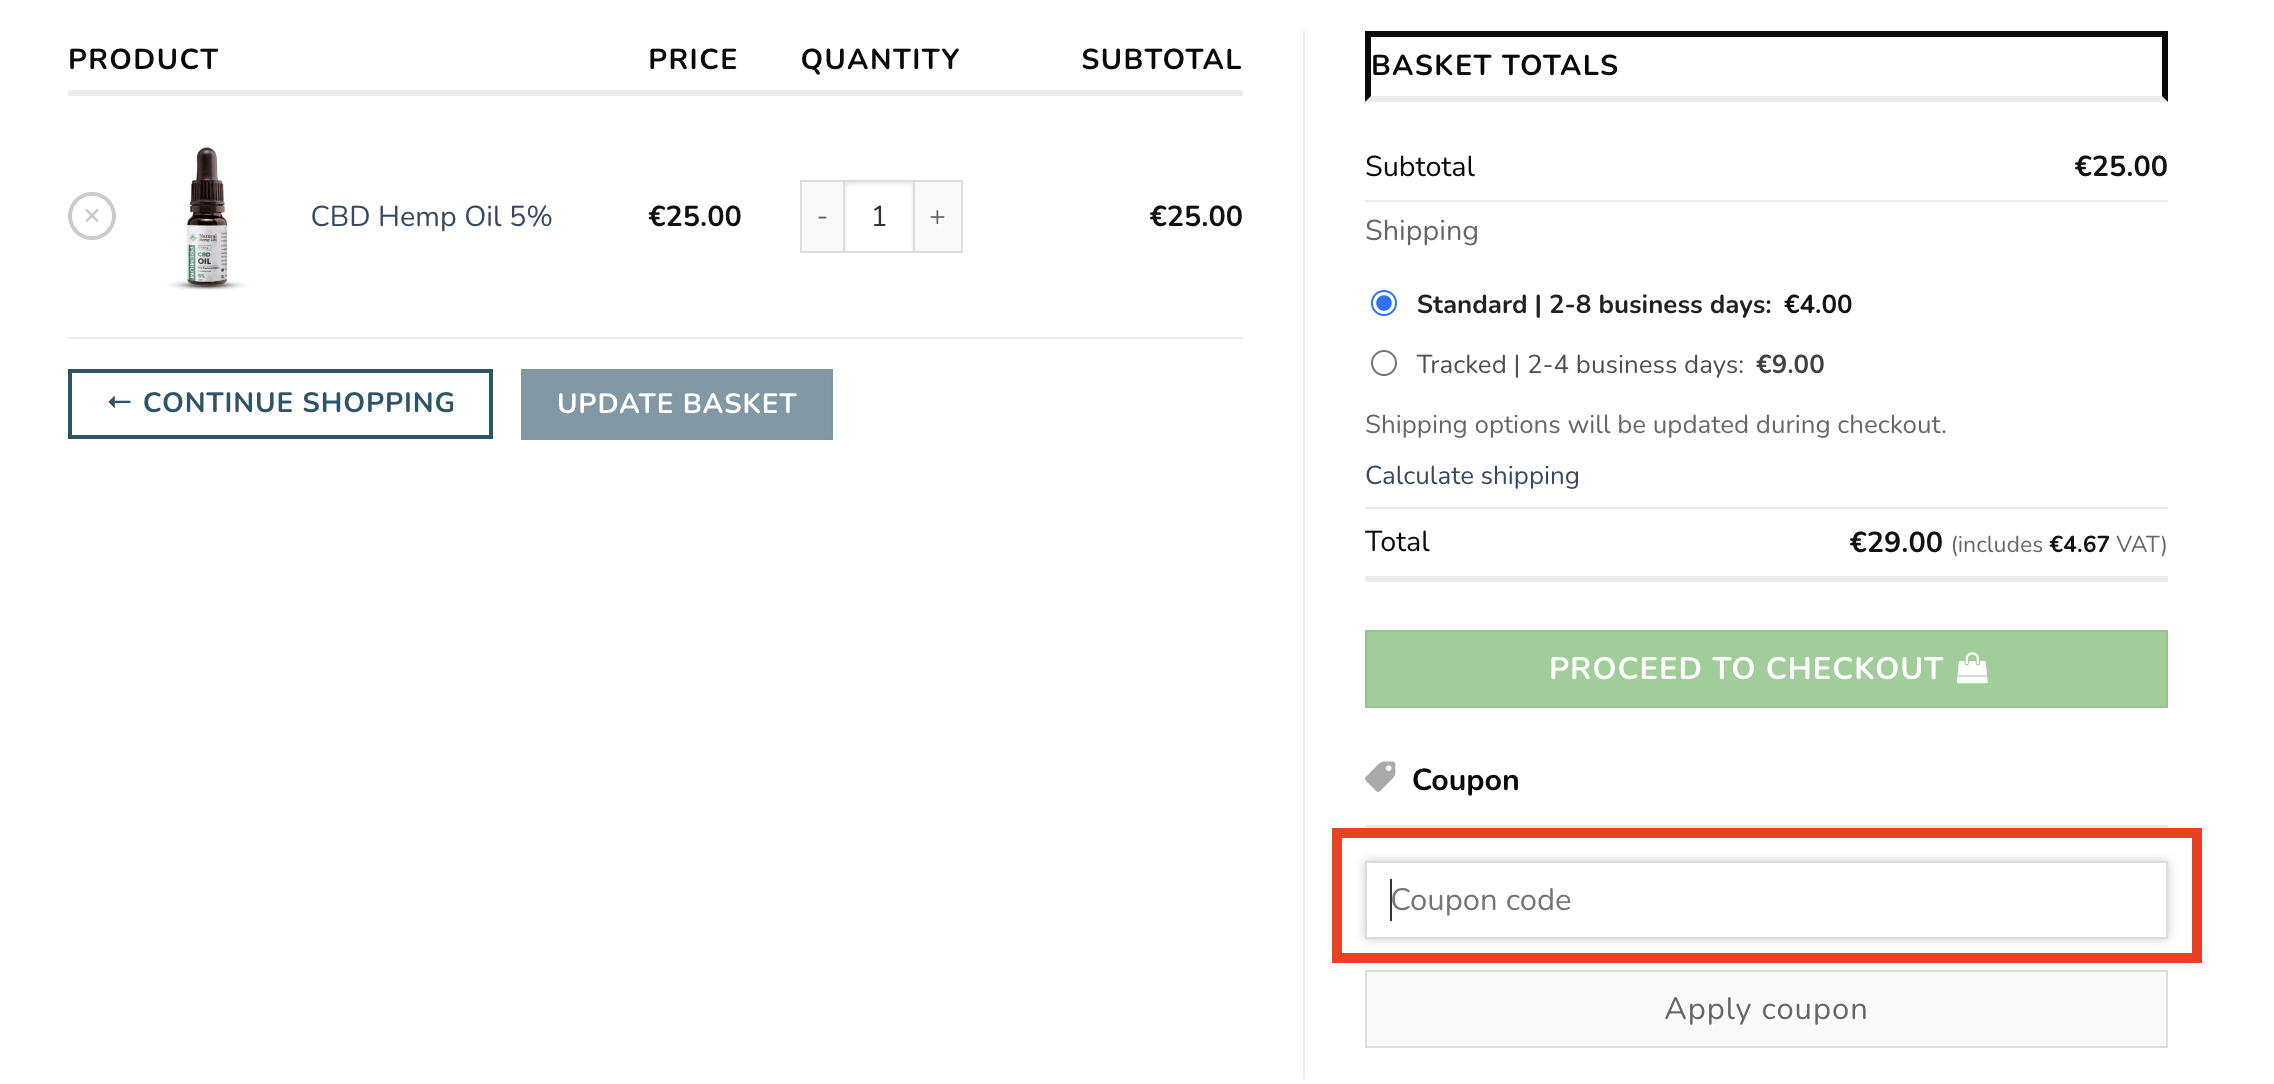Click the remove item icon
The image size is (2274, 1084).
tap(91, 216)
